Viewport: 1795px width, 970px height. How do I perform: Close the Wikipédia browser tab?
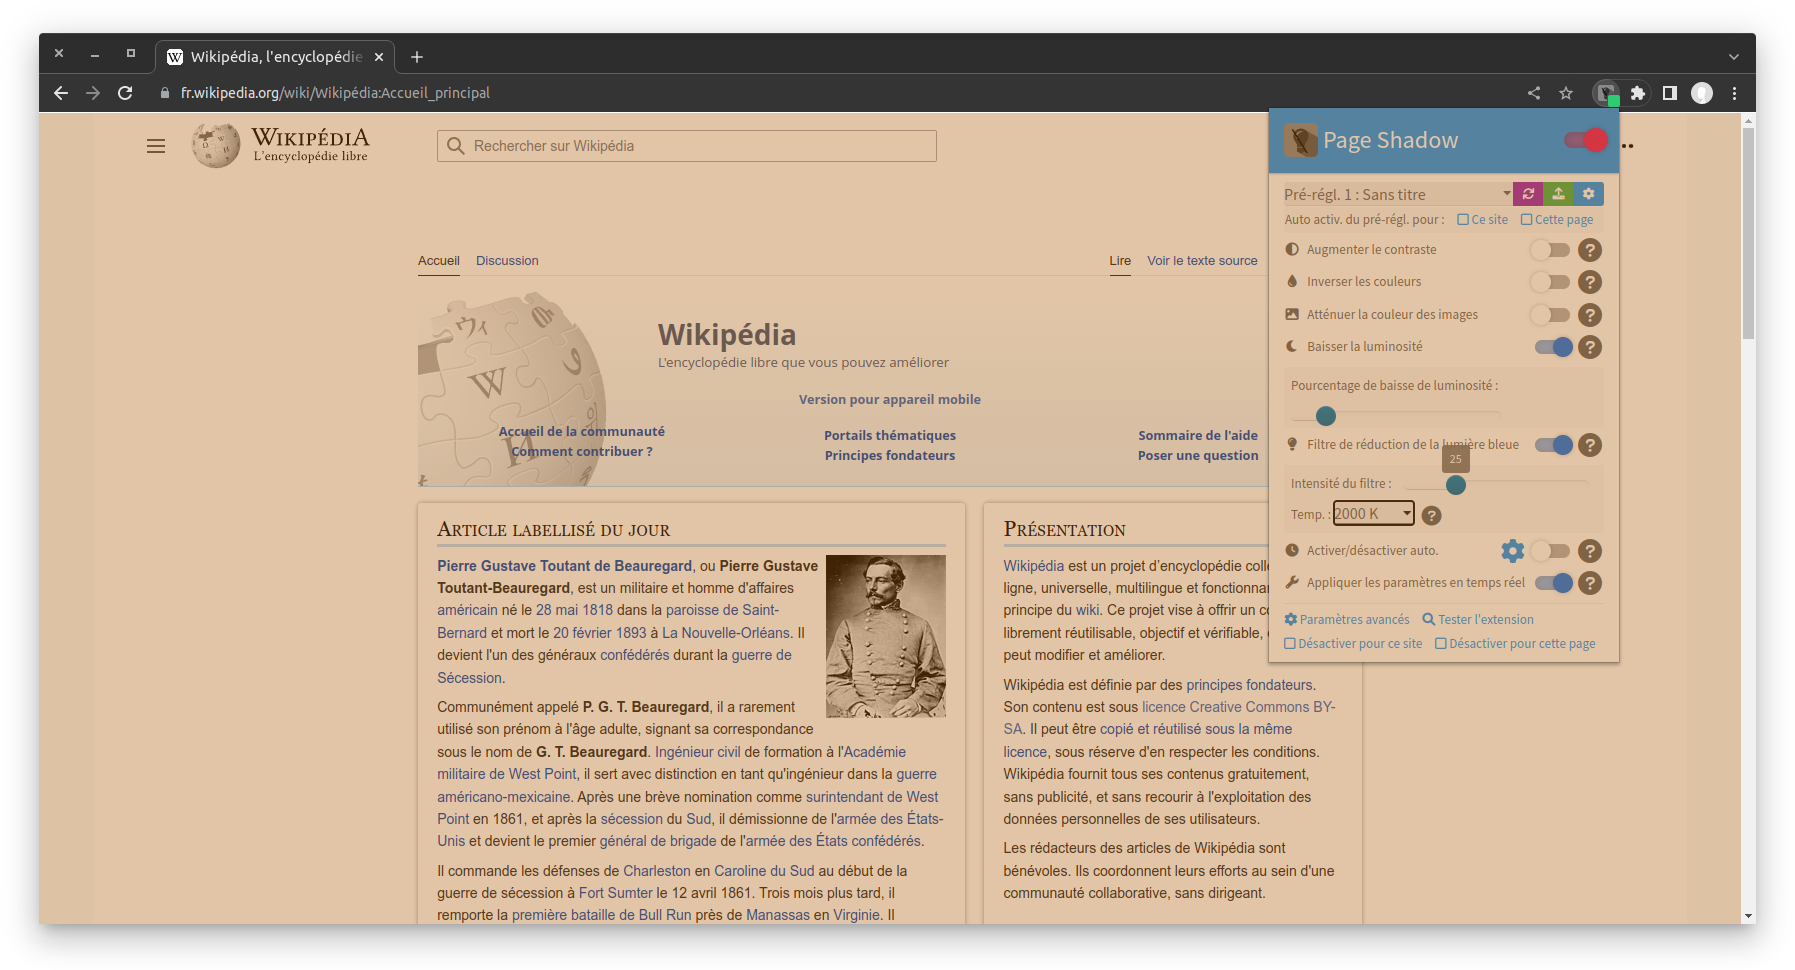[379, 57]
